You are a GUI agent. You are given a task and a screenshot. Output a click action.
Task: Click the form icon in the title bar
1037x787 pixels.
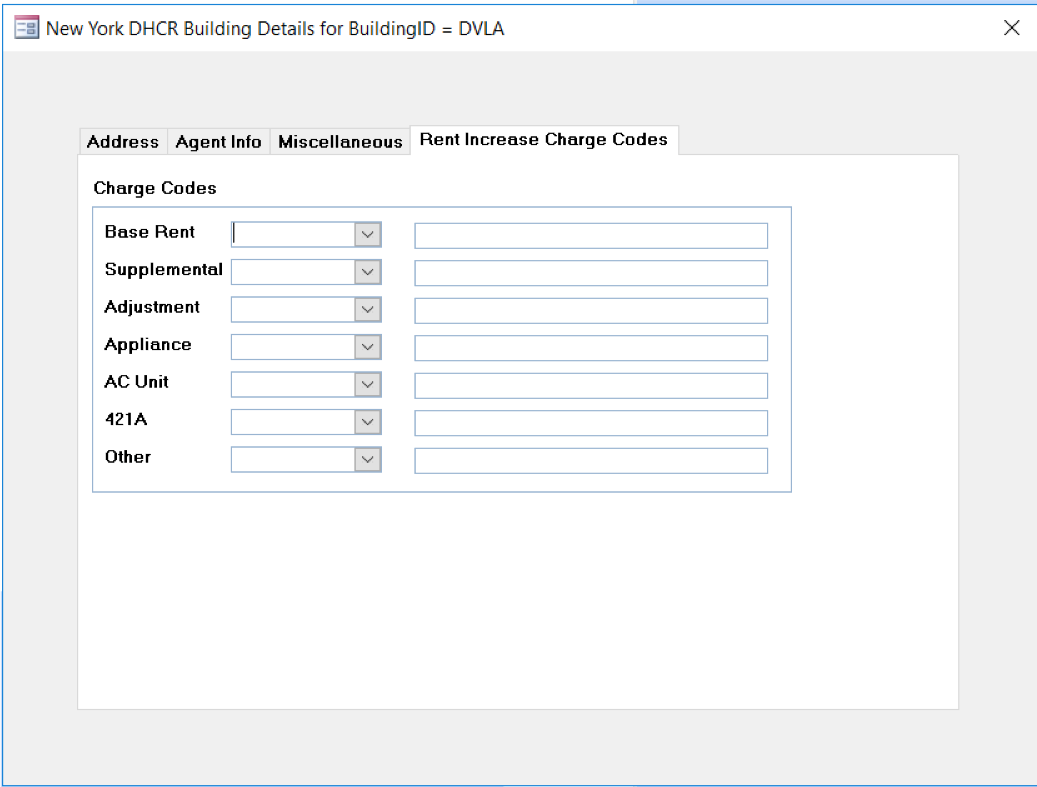pyautogui.click(x=26, y=28)
